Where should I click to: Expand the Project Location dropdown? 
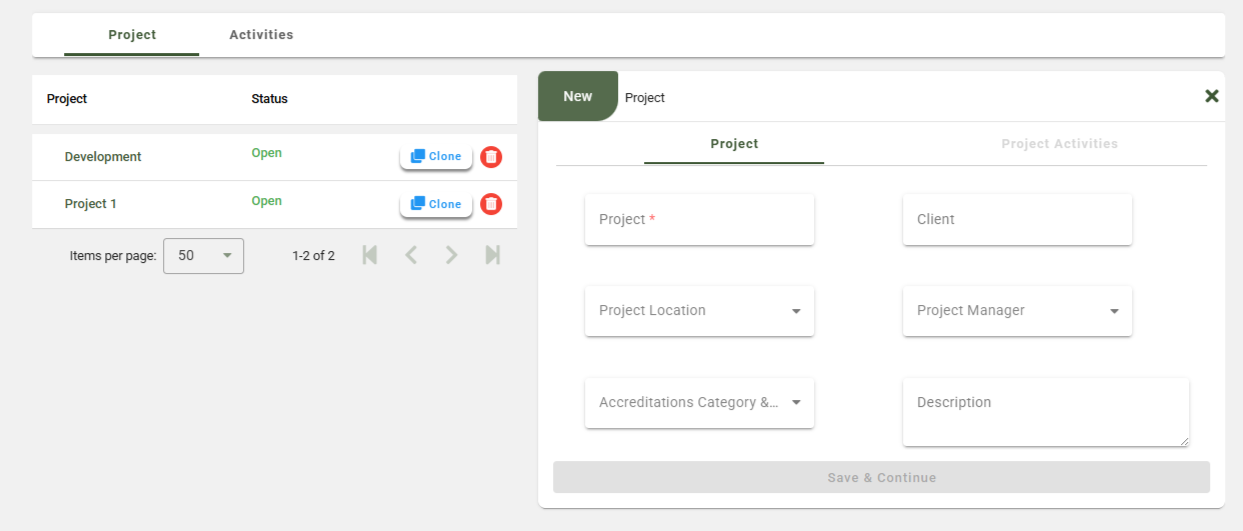699,311
